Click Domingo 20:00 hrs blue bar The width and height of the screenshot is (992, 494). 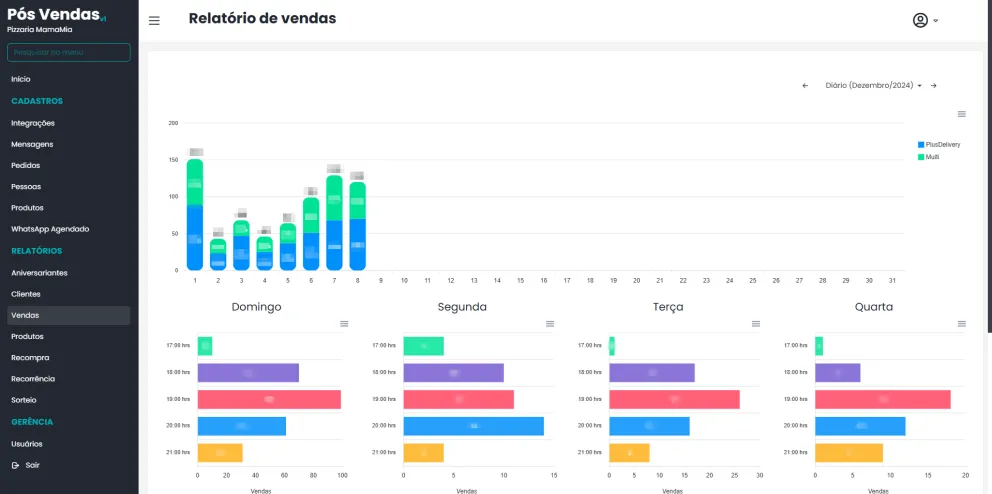click(x=242, y=426)
